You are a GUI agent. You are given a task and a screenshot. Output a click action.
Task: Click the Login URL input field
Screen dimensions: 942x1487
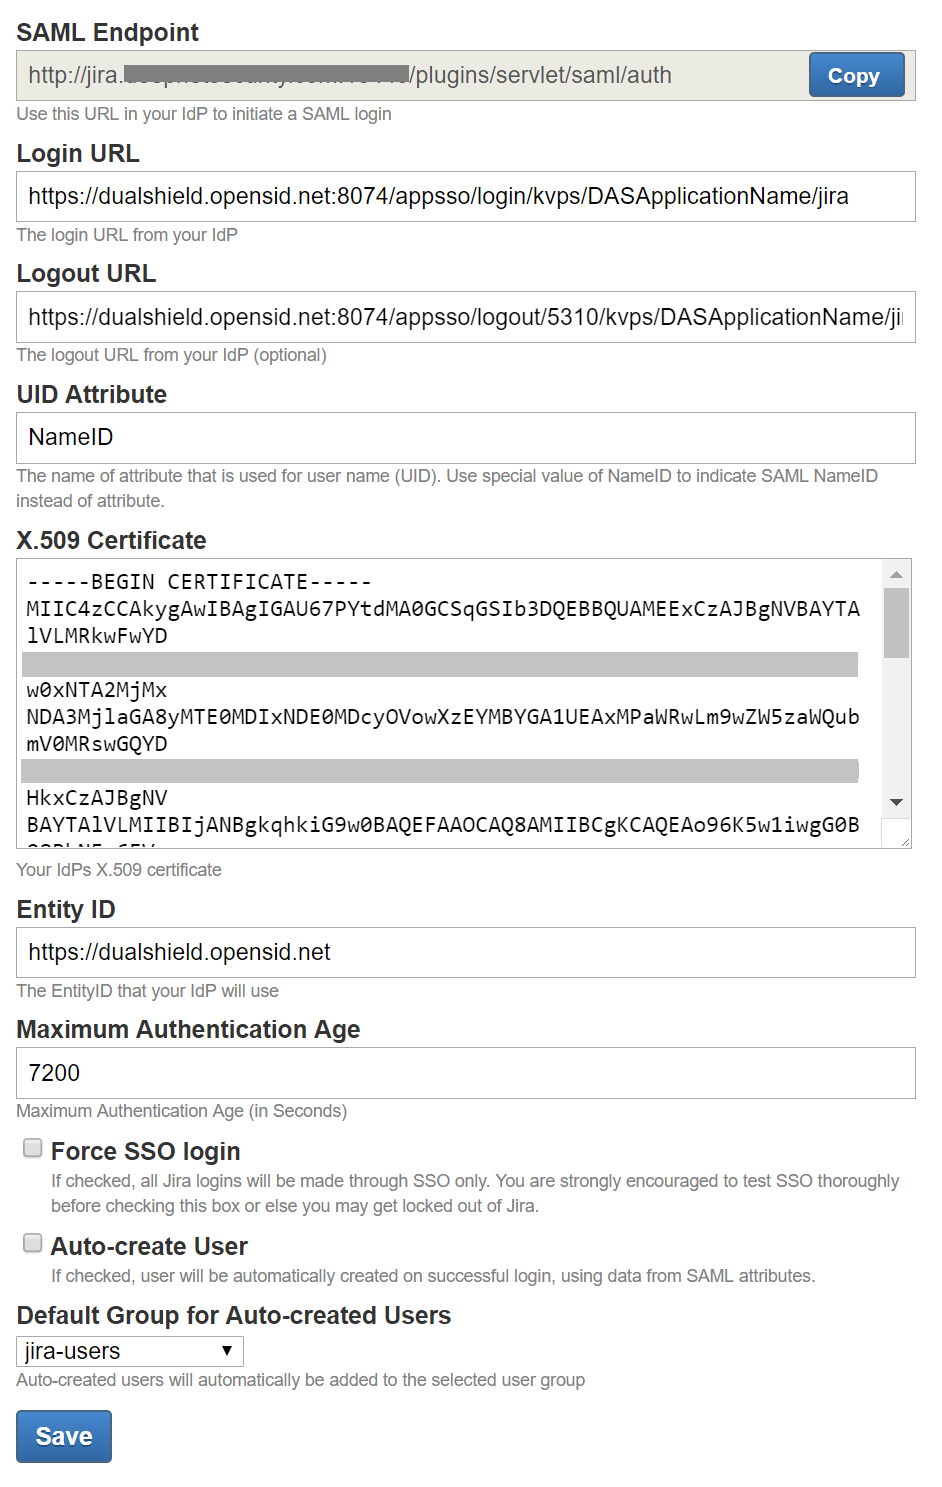[465, 197]
